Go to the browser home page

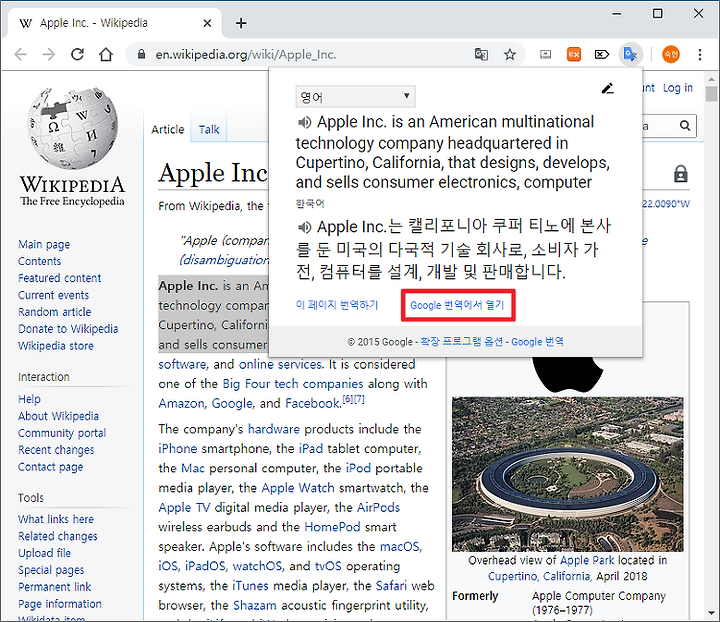[106, 54]
